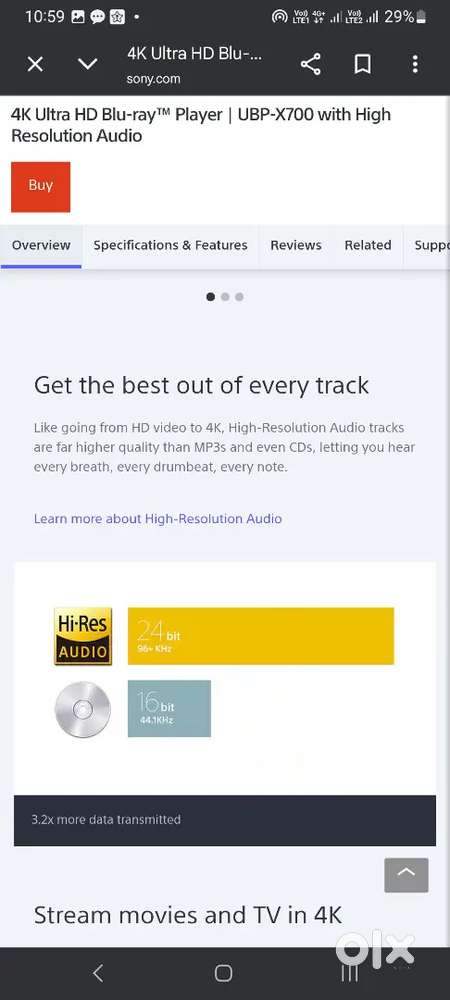This screenshot has width=450, height=1000.
Task: Open Learn more about High-Resolution Audio link
Action: point(157,518)
